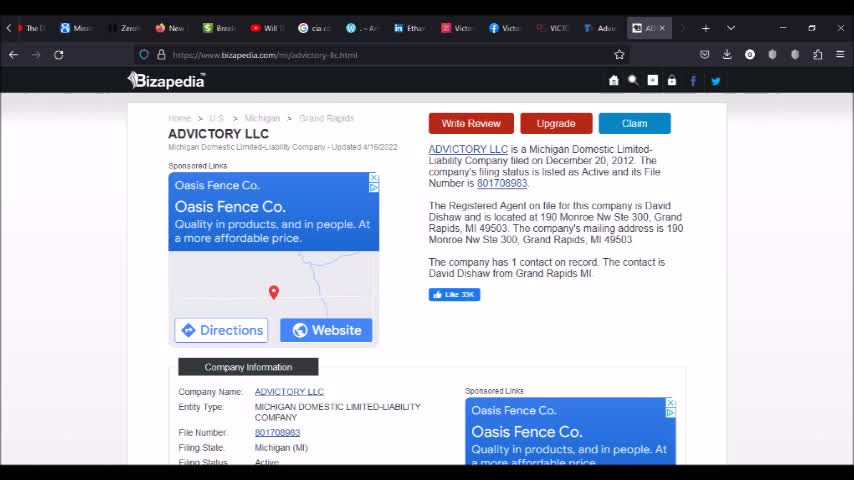Open the Bizapedia search magnifier icon
This screenshot has width=854, height=480.
point(633,81)
